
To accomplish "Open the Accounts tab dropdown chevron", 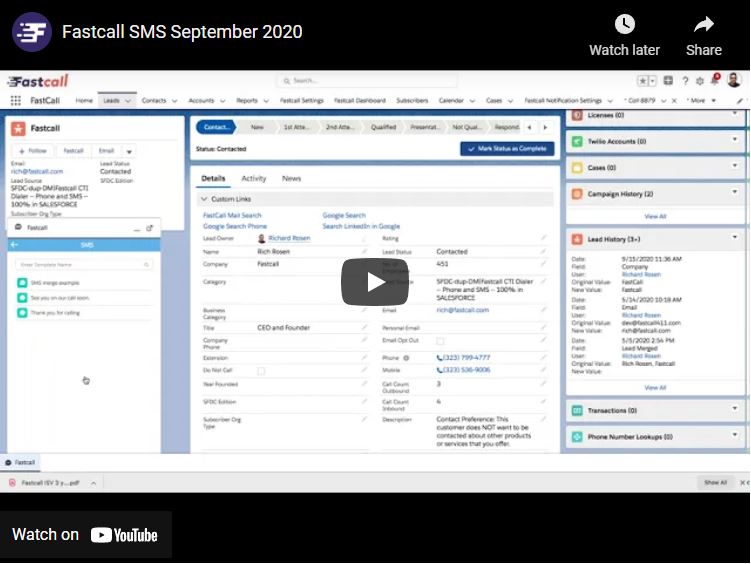I will pyautogui.click(x=222, y=101).
